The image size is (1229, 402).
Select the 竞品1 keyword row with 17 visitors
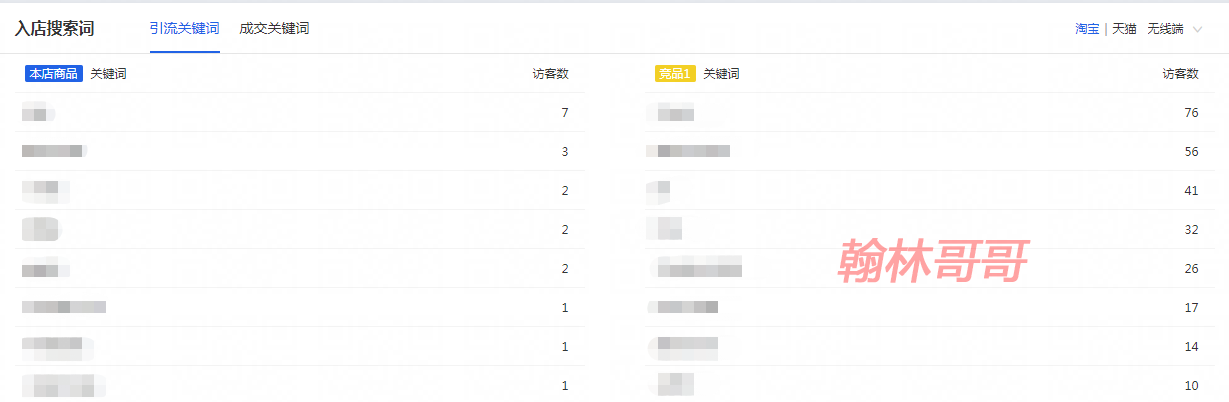(x=930, y=307)
